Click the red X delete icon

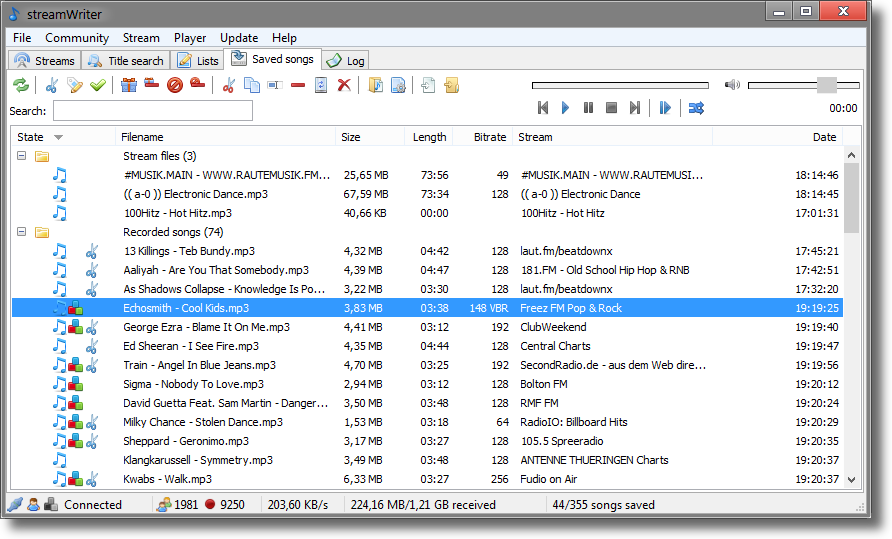coord(344,85)
